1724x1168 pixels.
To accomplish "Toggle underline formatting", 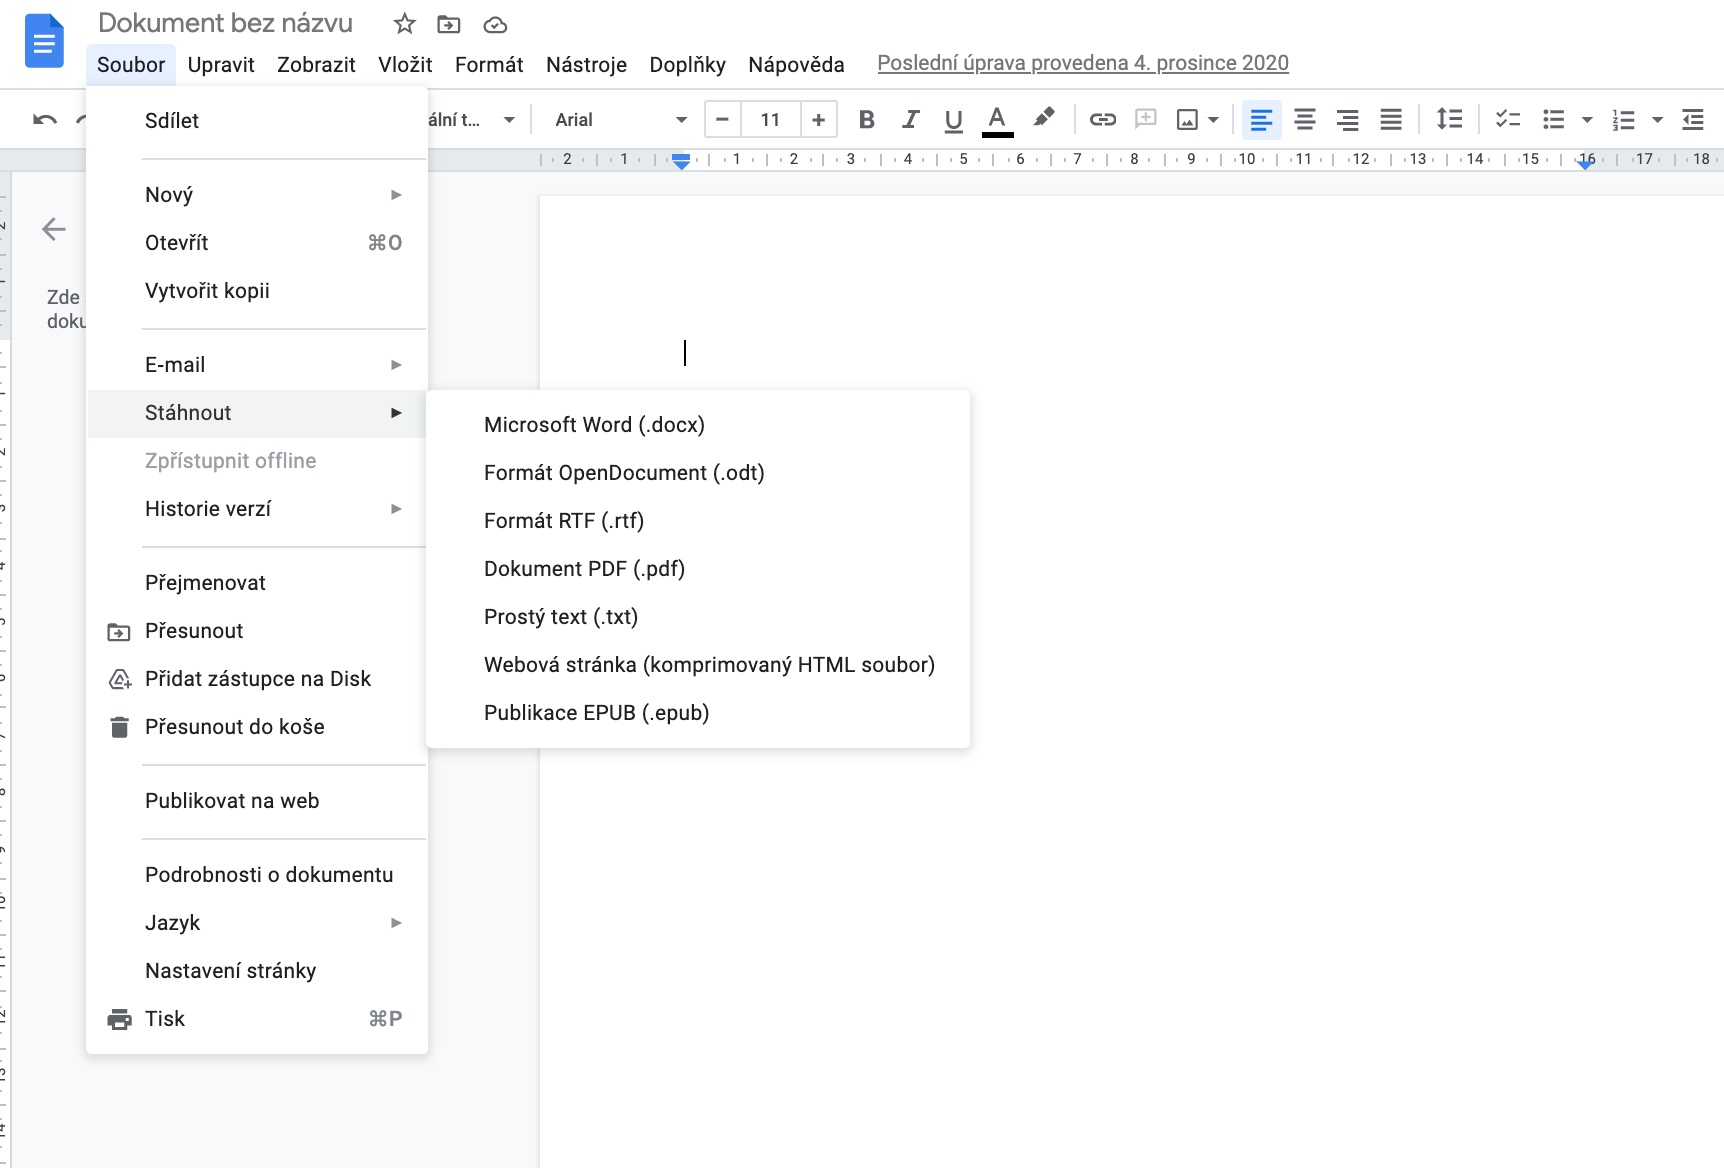I will pyautogui.click(x=953, y=120).
